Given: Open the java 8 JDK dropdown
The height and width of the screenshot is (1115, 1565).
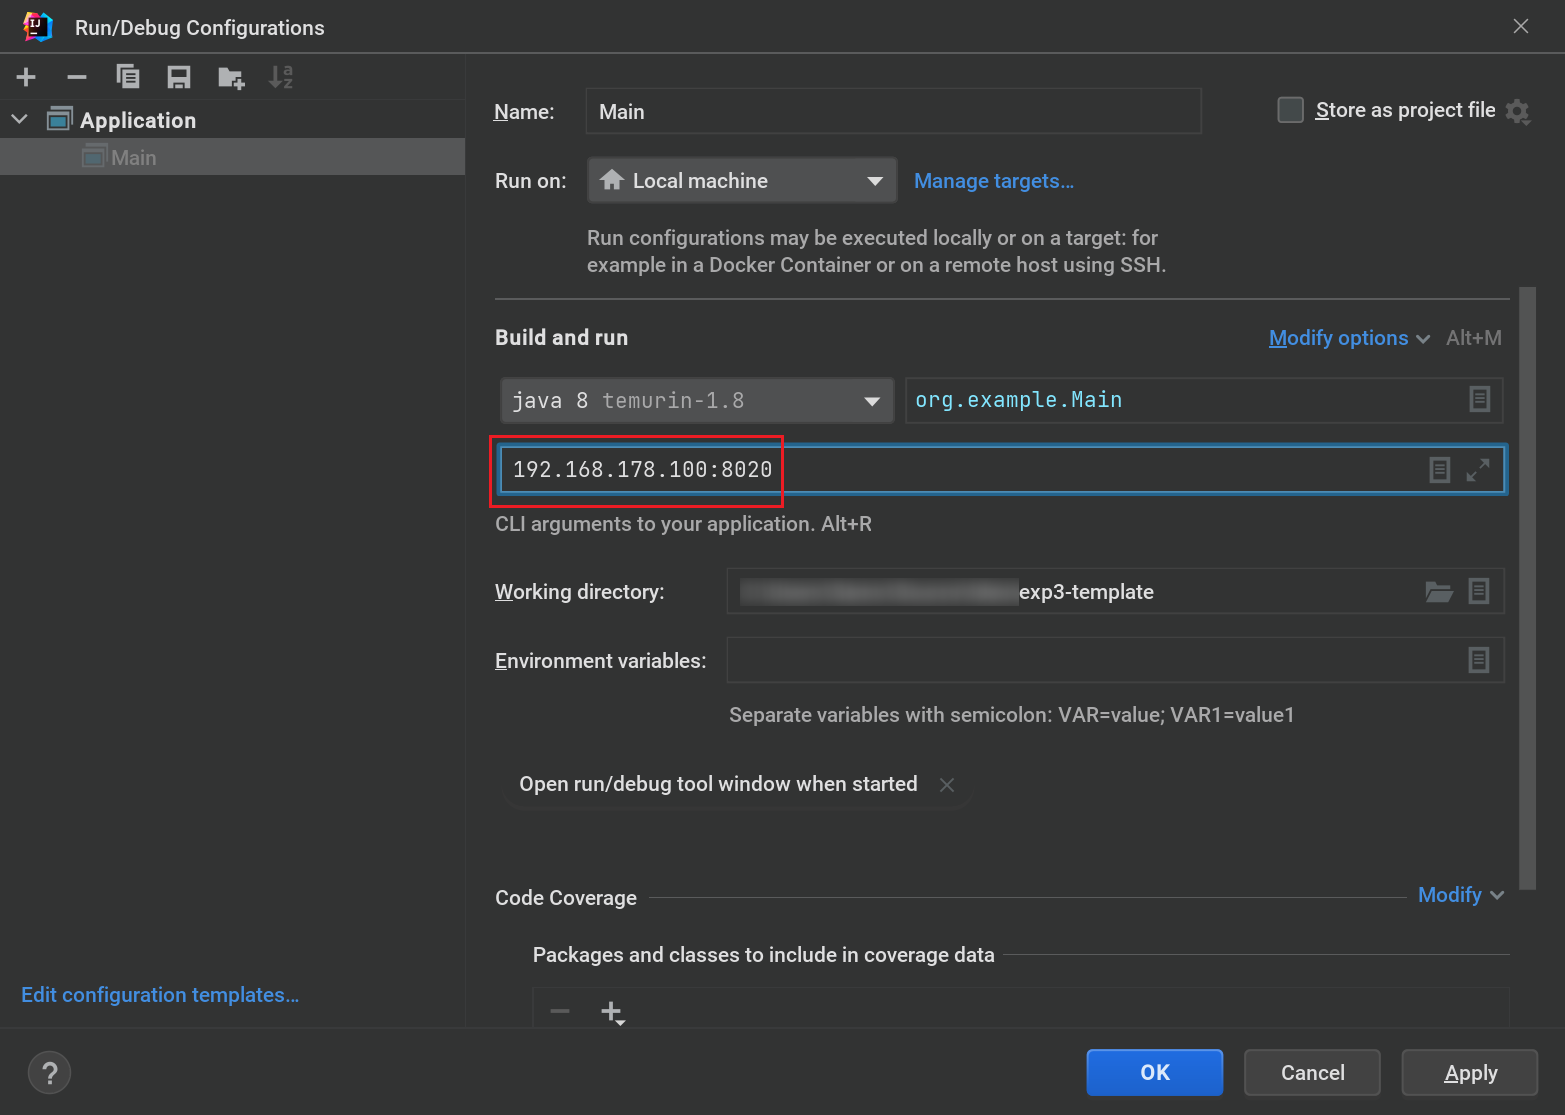Looking at the screenshot, I should [696, 401].
